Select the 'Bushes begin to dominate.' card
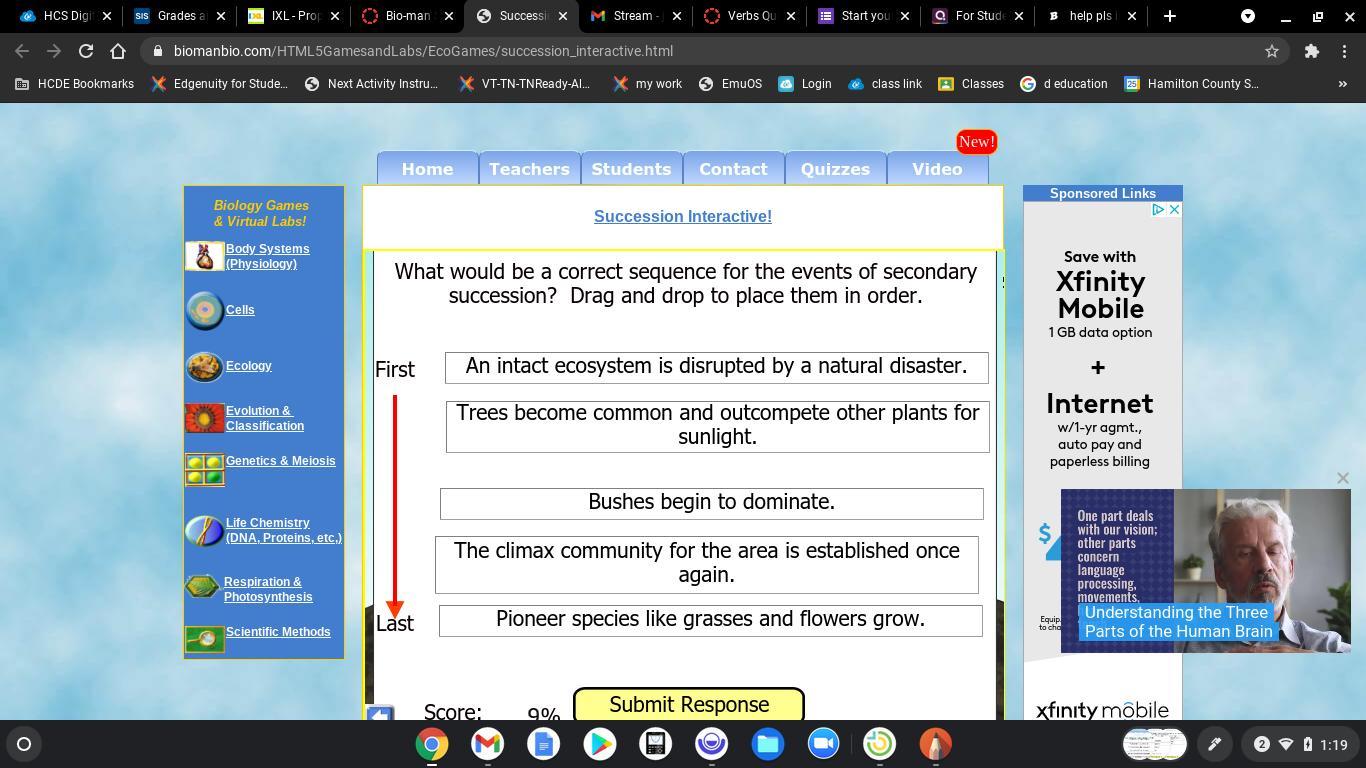The height and width of the screenshot is (768, 1366). [x=712, y=503]
